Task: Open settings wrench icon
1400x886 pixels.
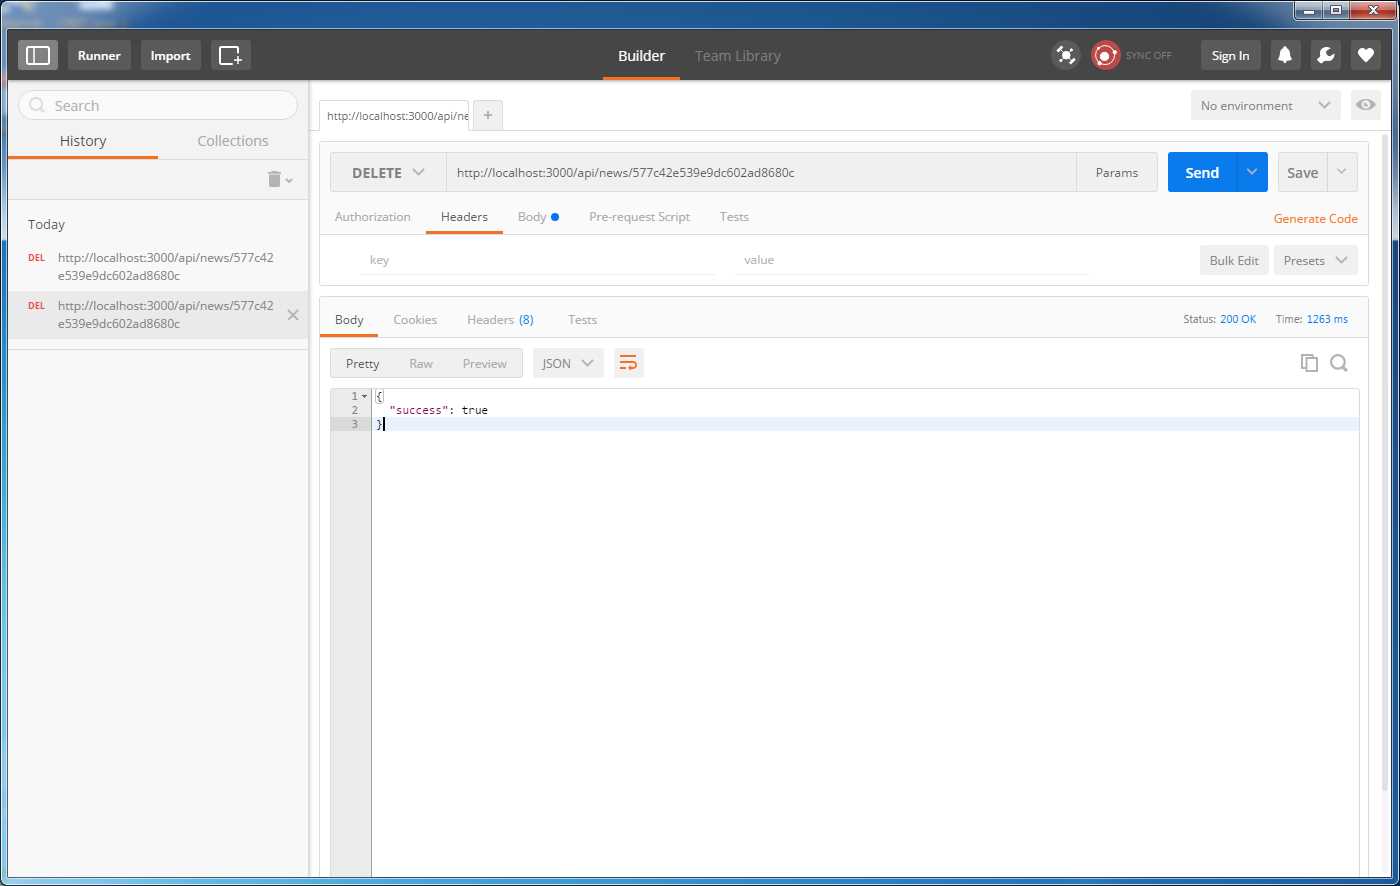Action: pos(1325,55)
